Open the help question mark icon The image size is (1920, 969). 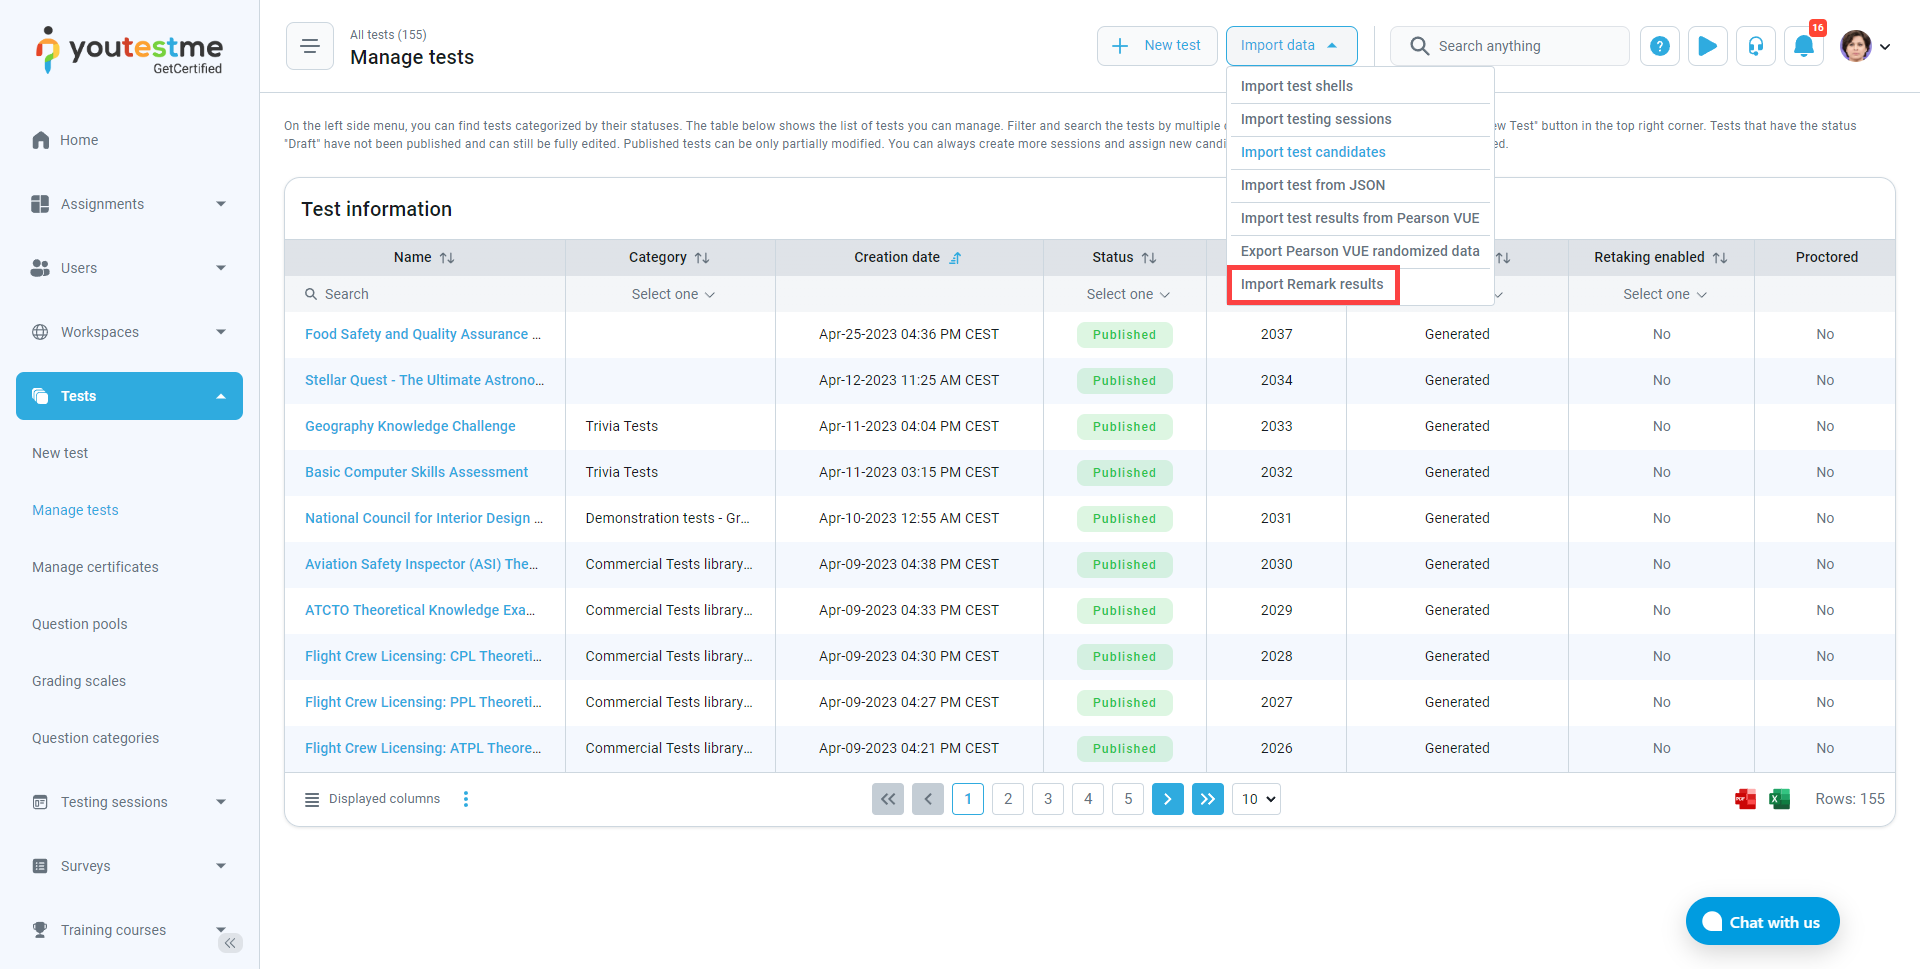coord(1659,46)
